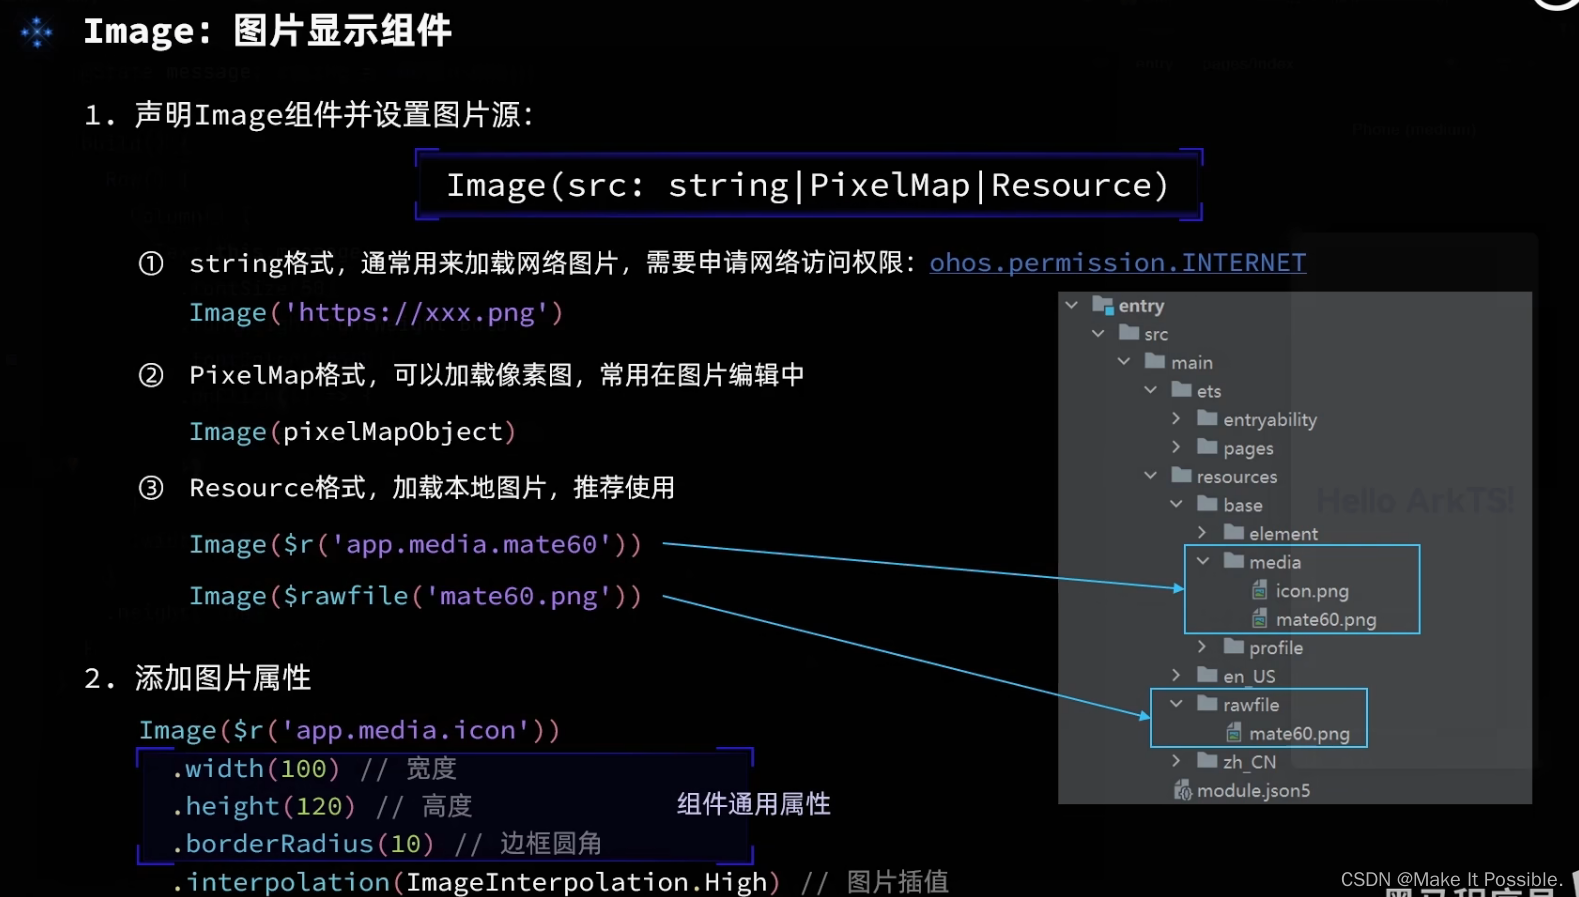Click the media folder icon
Image resolution: width=1579 pixels, height=897 pixels.
tap(1234, 561)
